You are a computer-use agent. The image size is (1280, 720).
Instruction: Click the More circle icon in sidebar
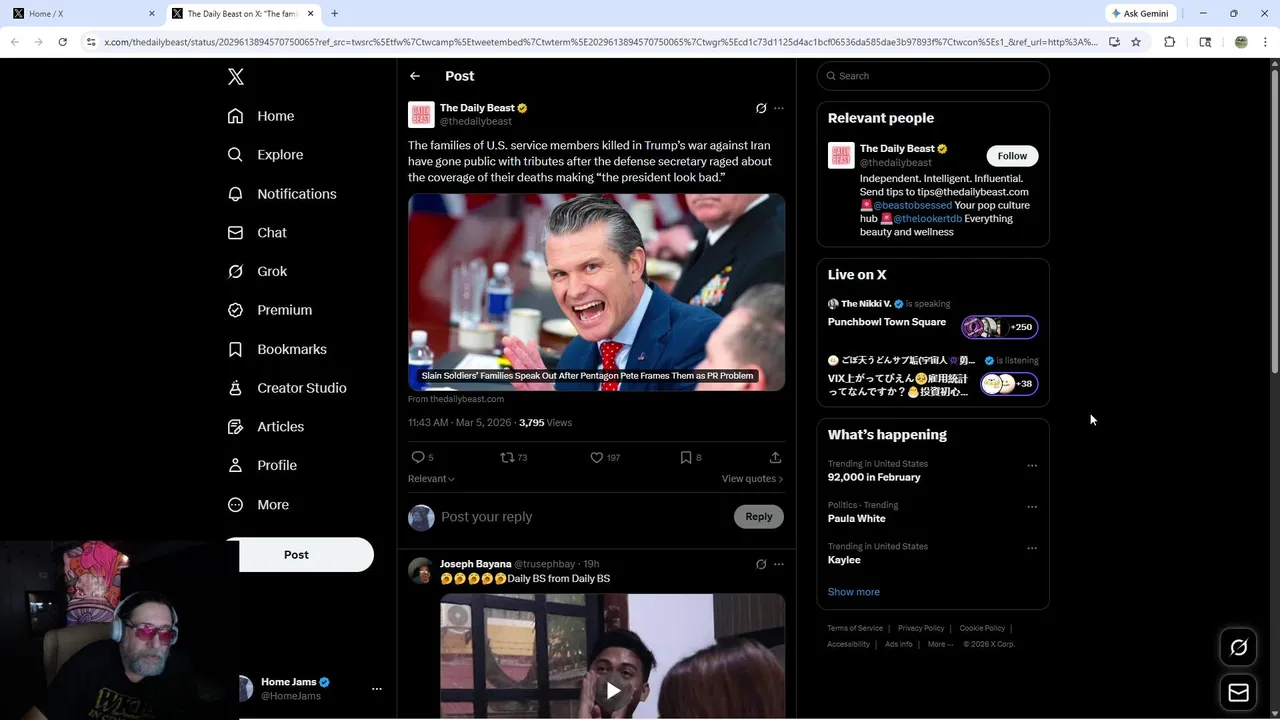(x=236, y=504)
